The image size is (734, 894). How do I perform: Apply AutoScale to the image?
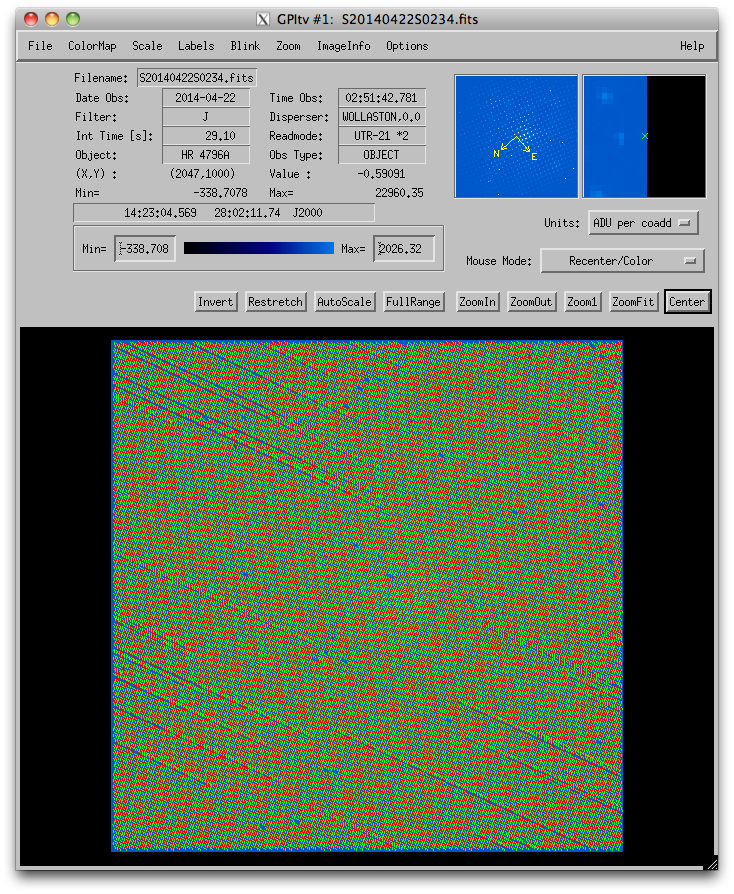pos(344,302)
